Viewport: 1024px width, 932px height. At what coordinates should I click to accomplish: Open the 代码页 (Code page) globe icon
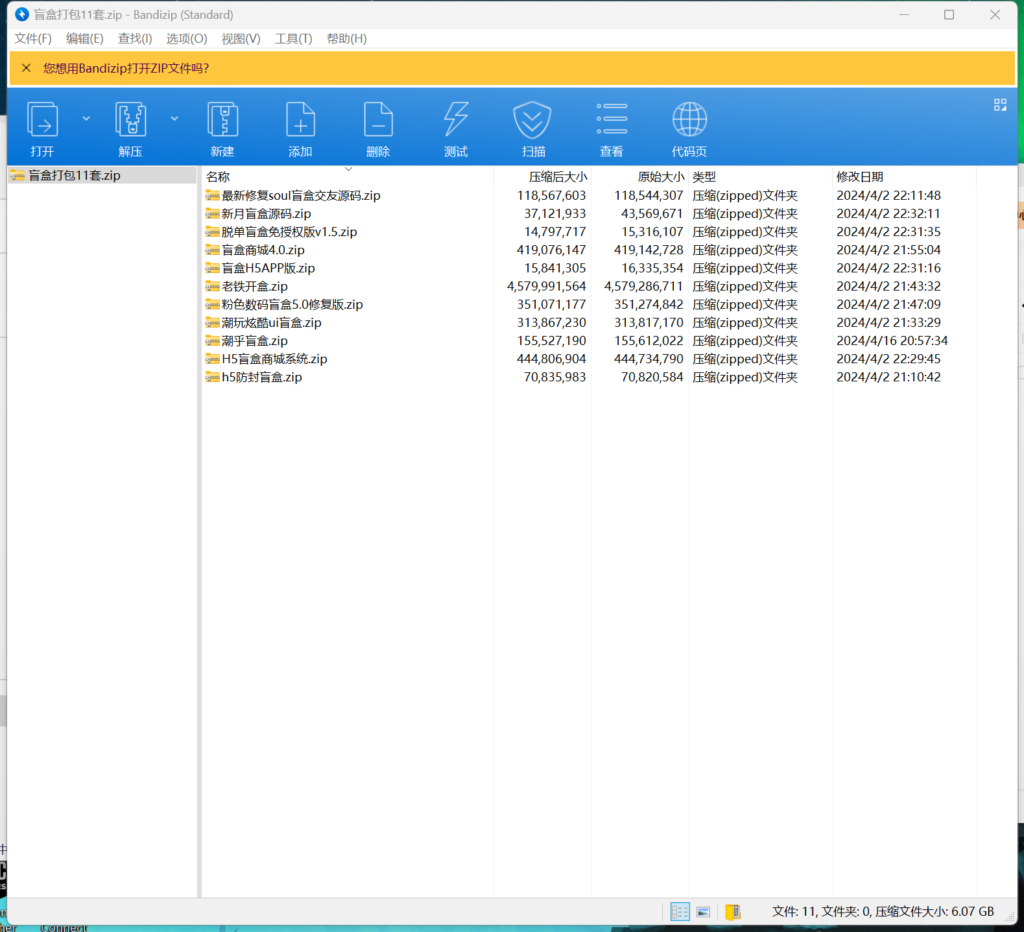[689, 120]
